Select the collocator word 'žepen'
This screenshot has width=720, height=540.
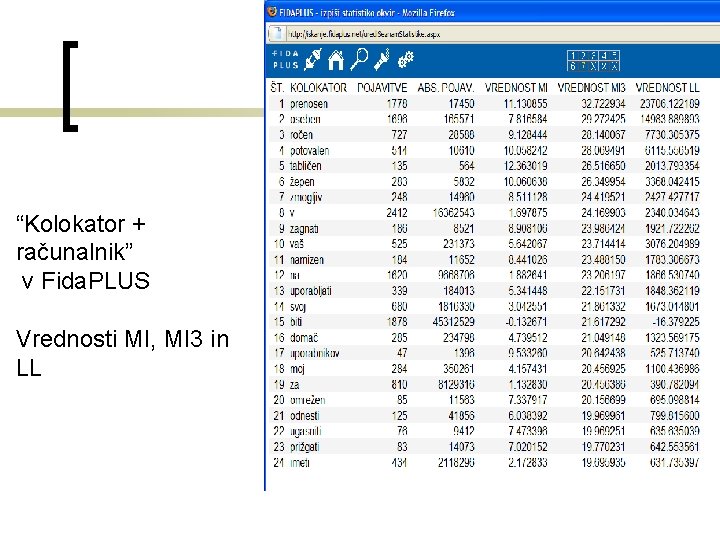(302, 182)
